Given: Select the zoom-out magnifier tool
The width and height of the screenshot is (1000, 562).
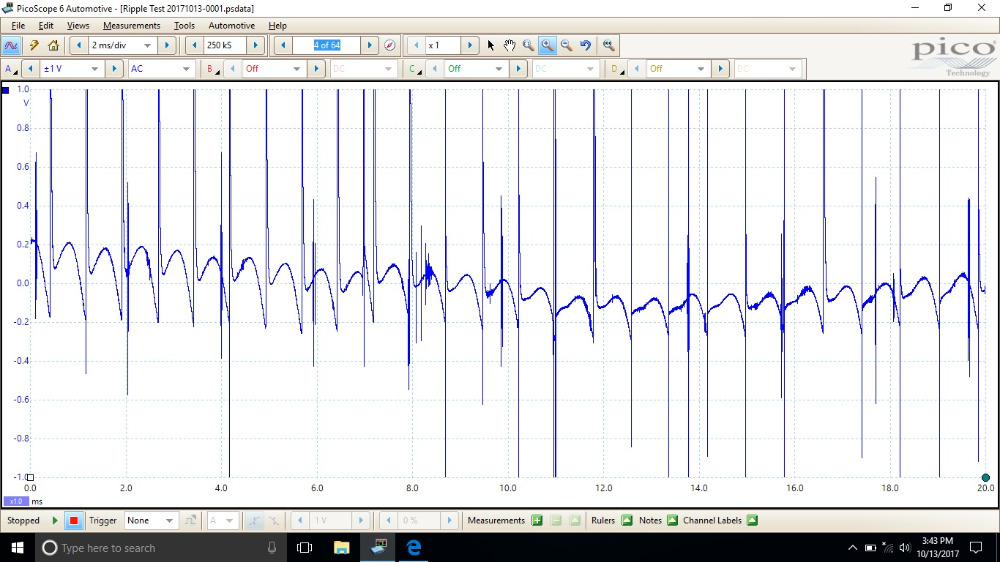Looking at the screenshot, I should 566,45.
